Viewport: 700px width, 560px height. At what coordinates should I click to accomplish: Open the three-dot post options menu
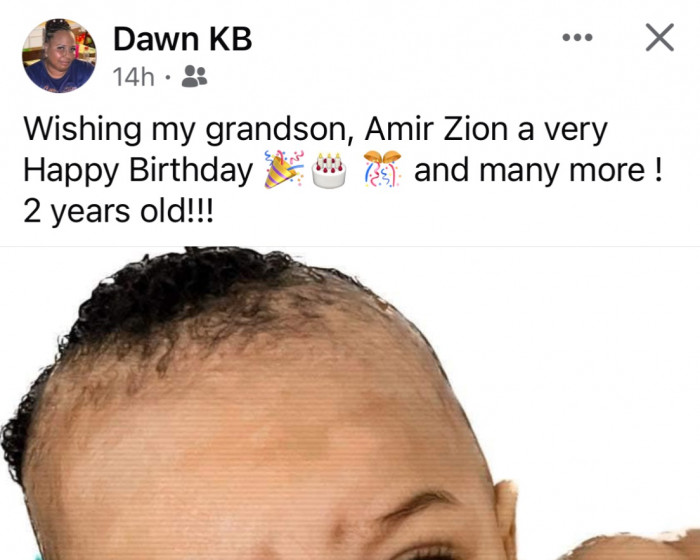577,38
